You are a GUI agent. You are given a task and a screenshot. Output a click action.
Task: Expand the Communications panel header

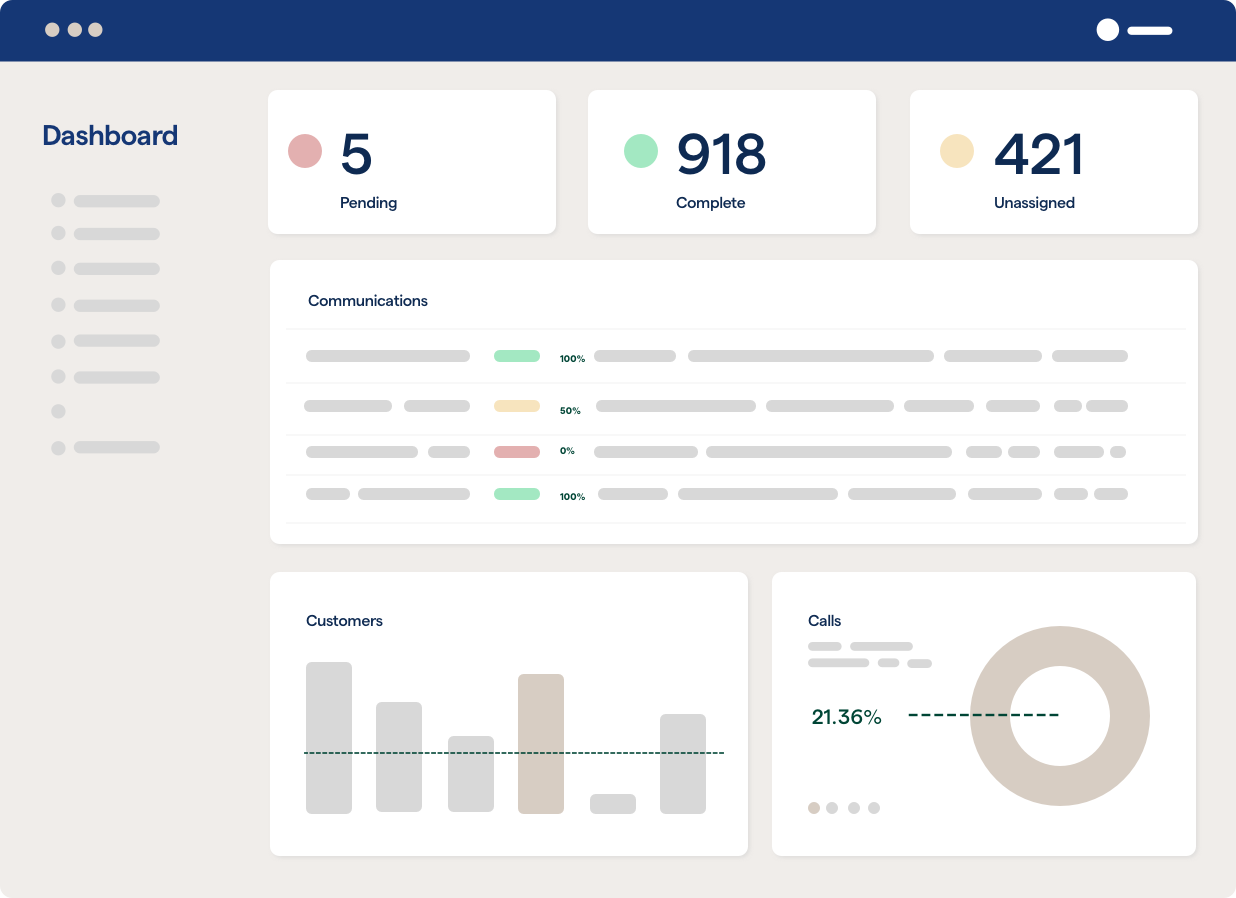point(368,300)
